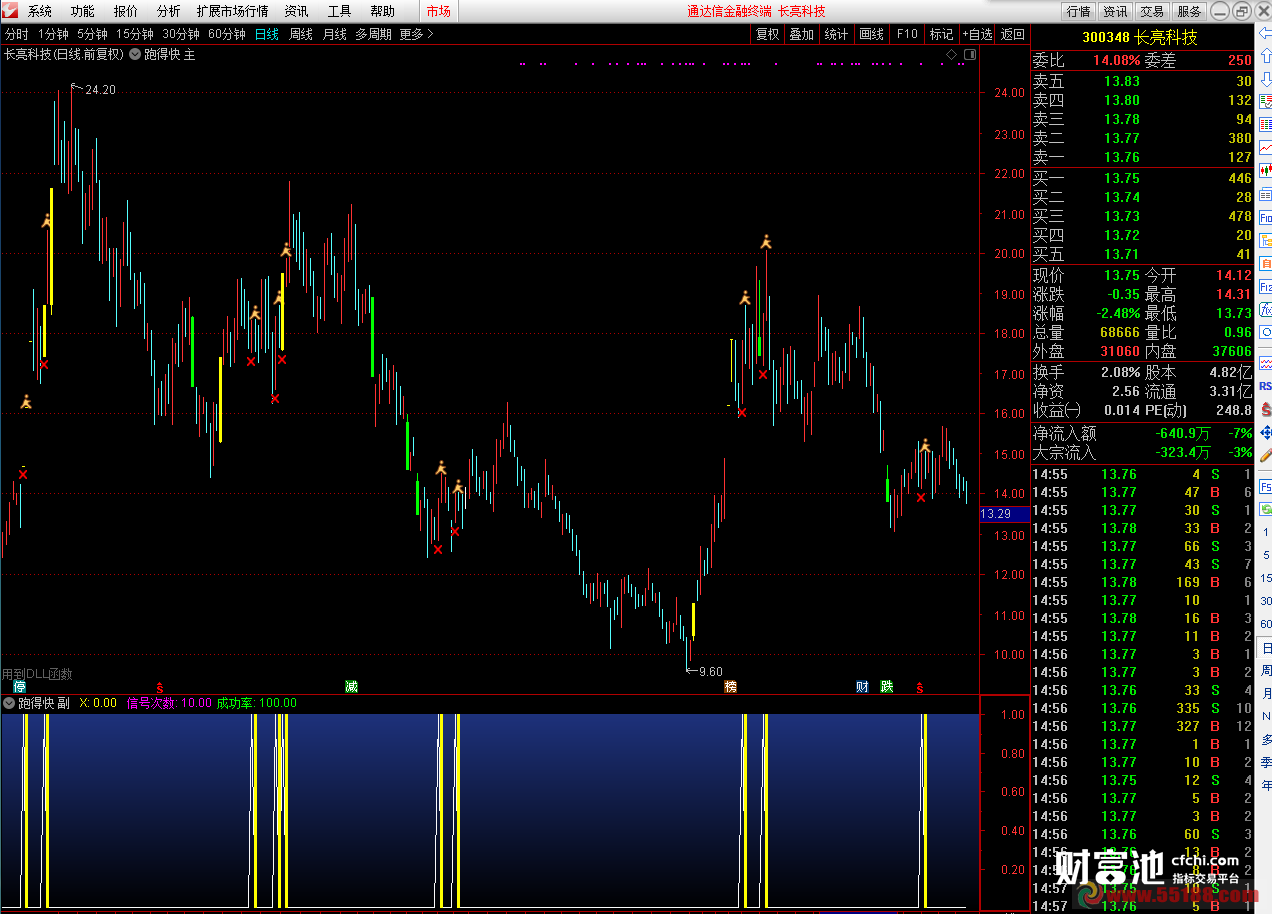Switch to the 市场 tab

pos(438,11)
